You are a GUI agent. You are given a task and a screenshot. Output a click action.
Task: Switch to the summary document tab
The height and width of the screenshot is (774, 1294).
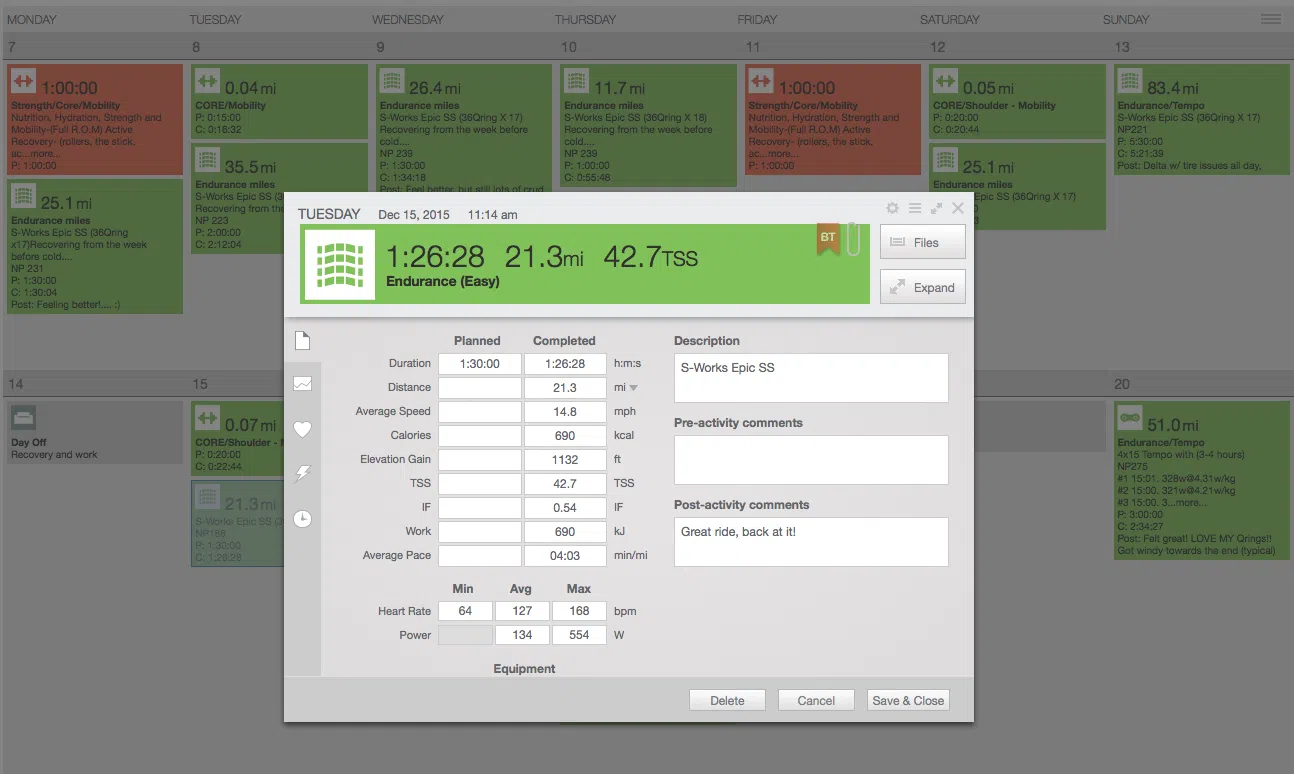tap(302, 341)
